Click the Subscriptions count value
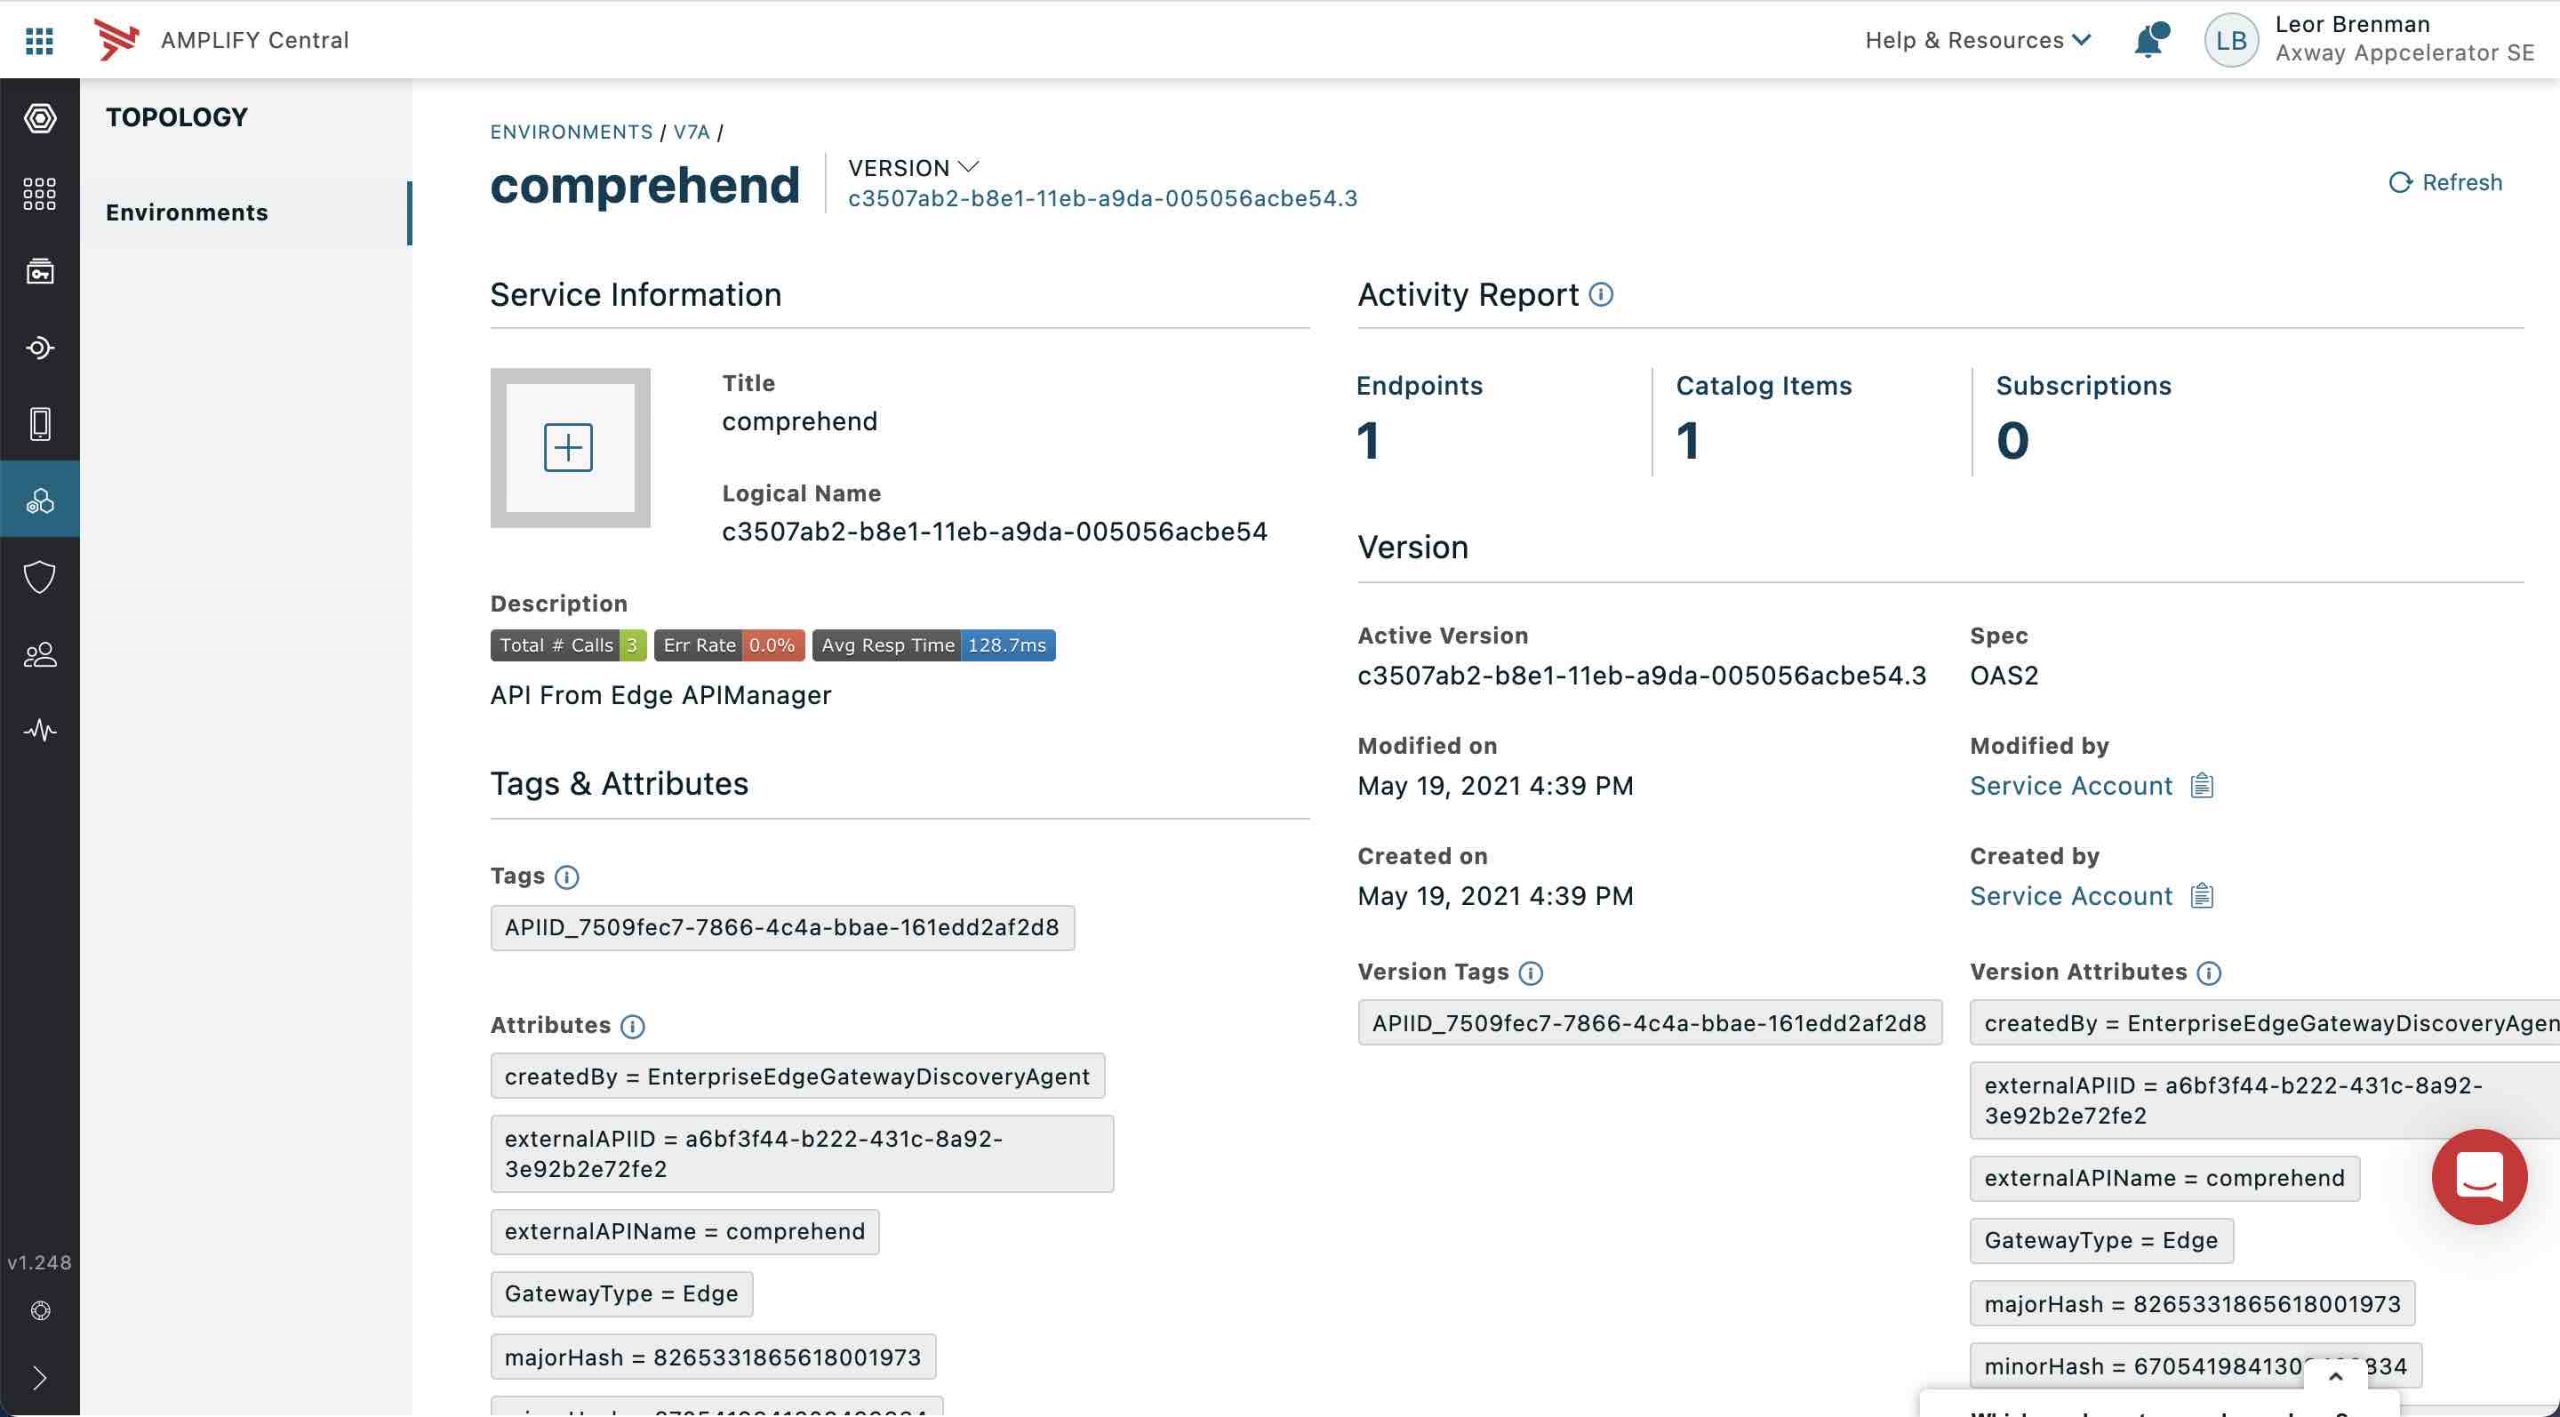Viewport: 2560px width, 1417px height. 2012,440
